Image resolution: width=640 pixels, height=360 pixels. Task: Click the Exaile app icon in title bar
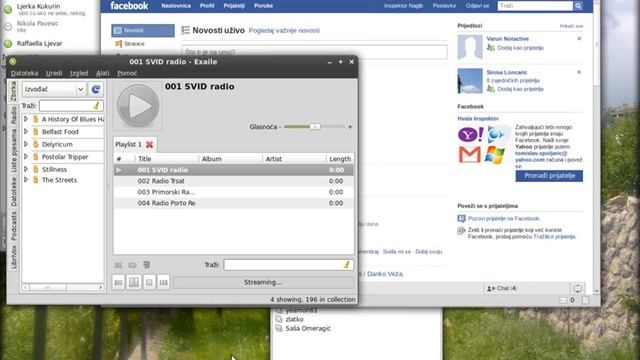coord(13,62)
